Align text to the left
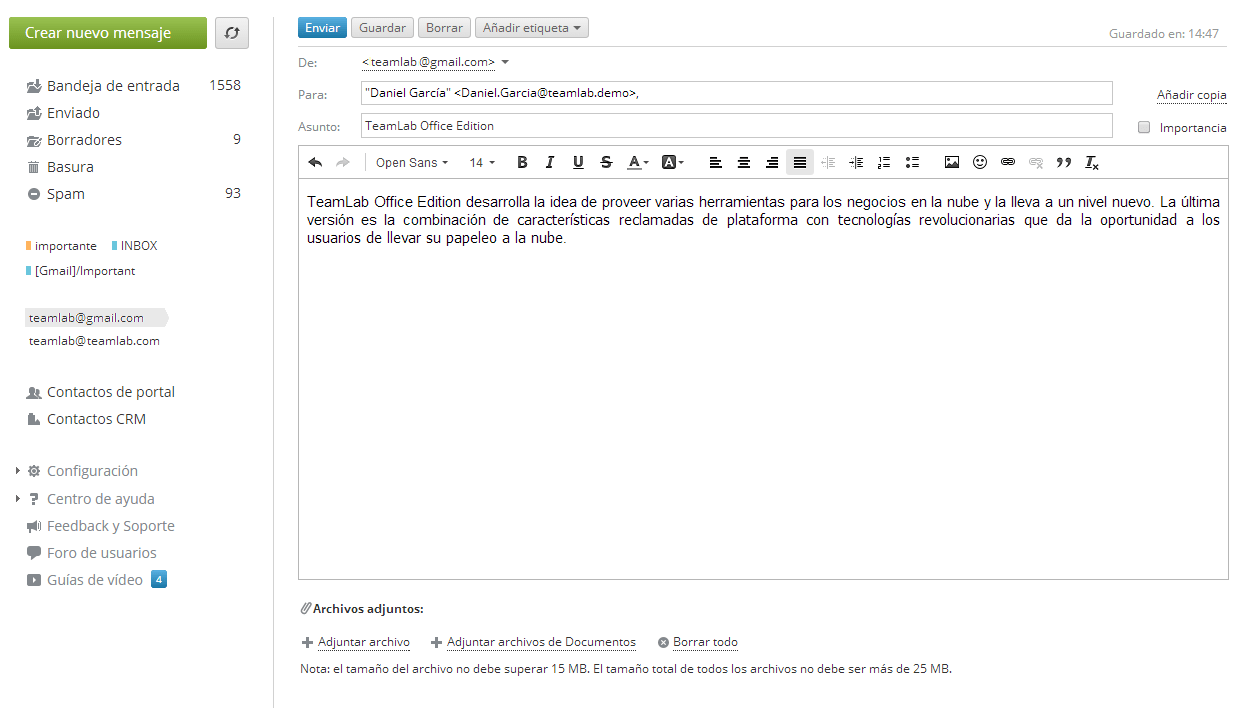Screen dimensions: 1240x708 point(715,162)
